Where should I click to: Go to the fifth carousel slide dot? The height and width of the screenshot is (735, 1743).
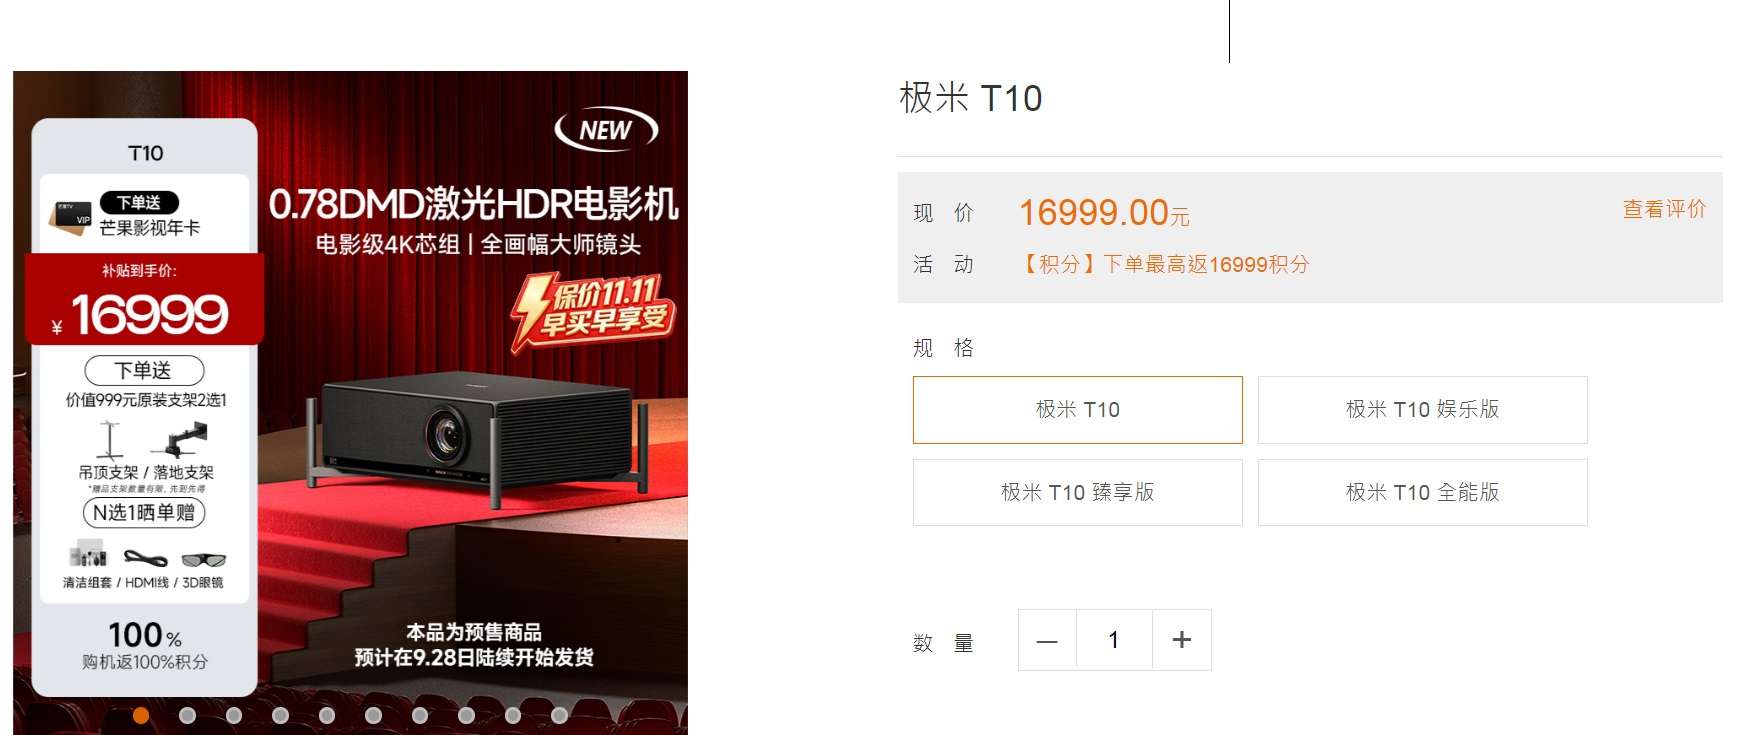click(x=327, y=715)
